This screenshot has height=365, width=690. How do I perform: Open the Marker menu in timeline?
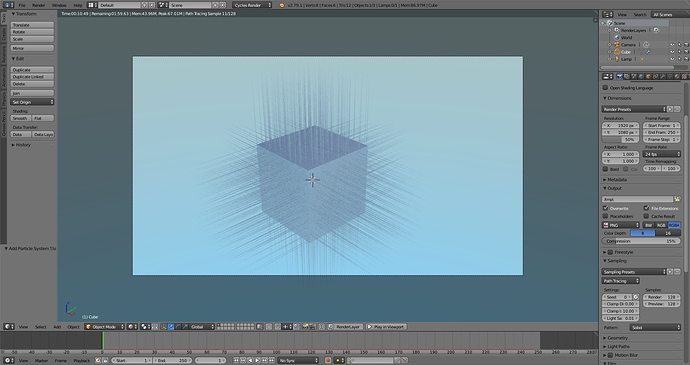(41, 361)
